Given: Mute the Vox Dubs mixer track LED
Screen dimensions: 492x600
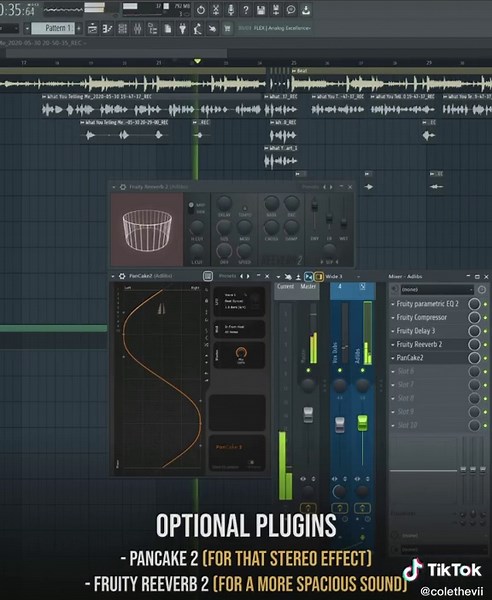Looking at the screenshot, I should (339, 370).
